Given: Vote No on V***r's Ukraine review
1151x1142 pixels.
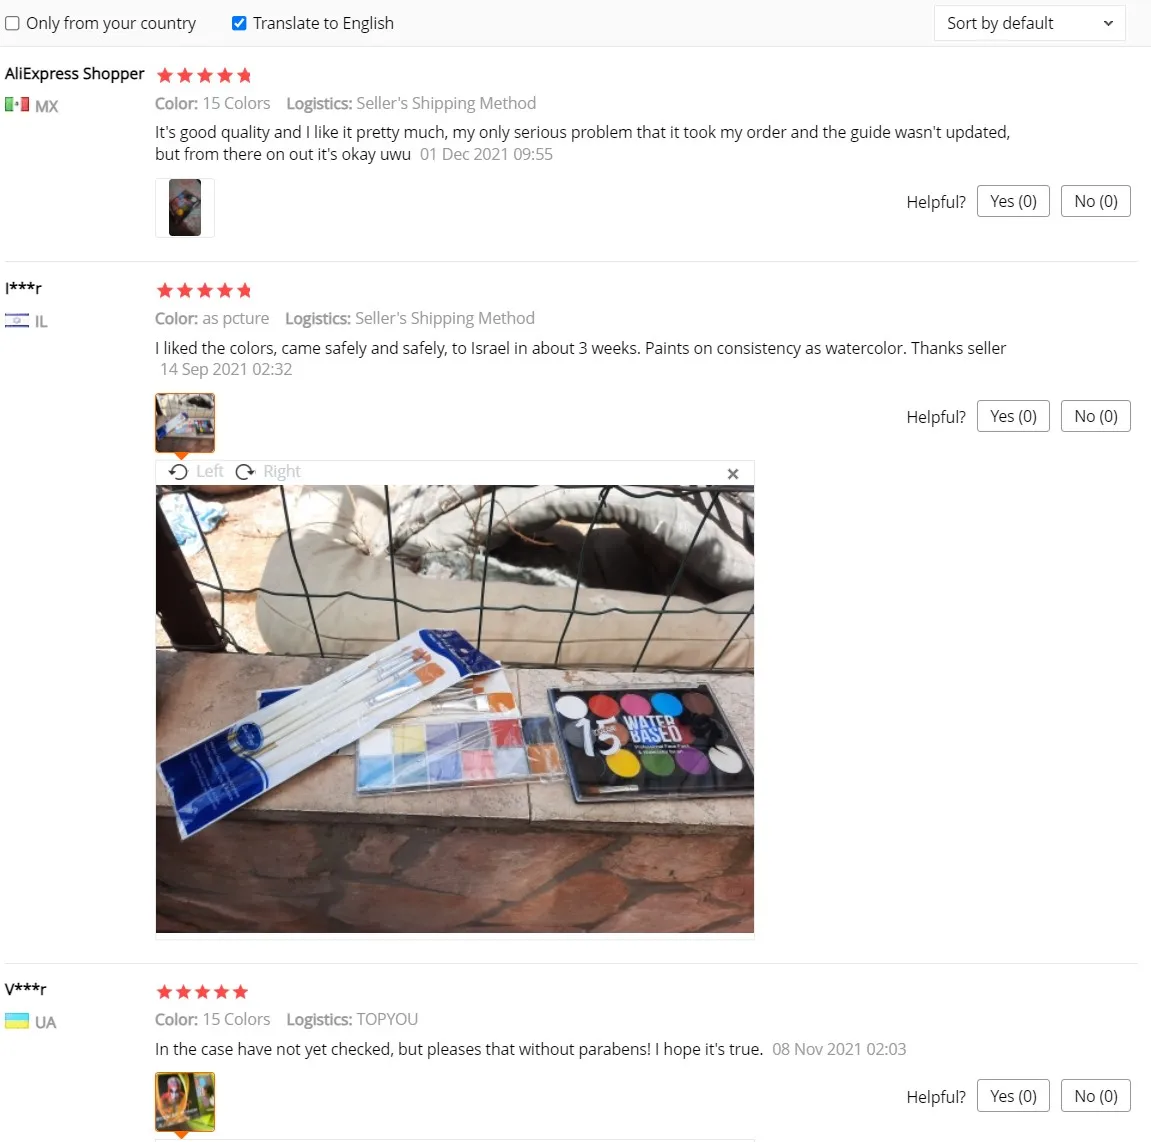Looking at the screenshot, I should (1095, 1096).
